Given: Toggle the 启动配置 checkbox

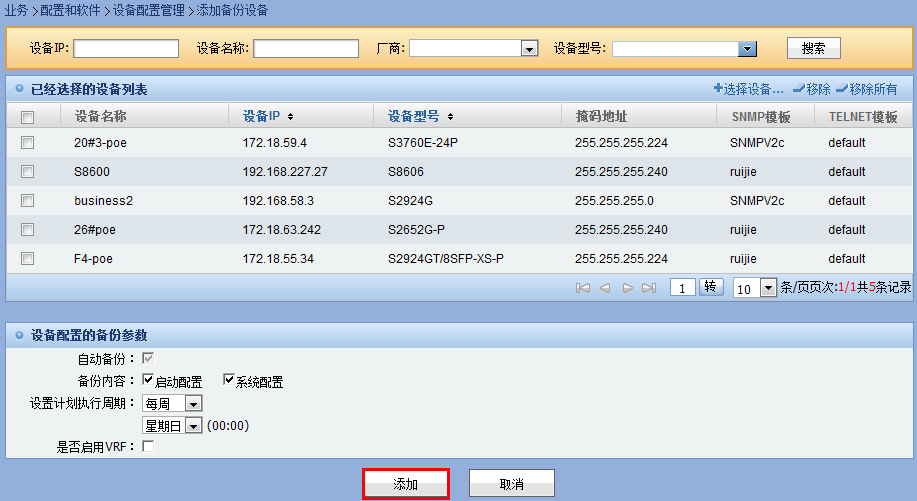Looking at the screenshot, I should (148, 381).
